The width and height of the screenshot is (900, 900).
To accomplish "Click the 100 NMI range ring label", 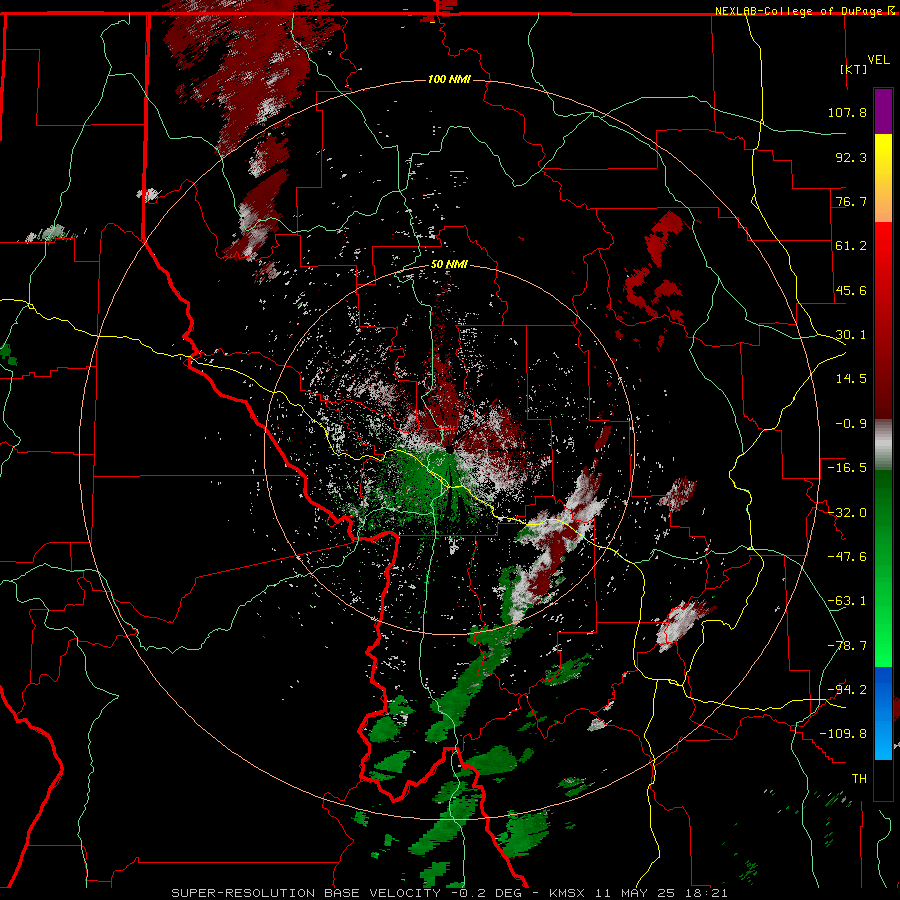I will coord(449,79).
